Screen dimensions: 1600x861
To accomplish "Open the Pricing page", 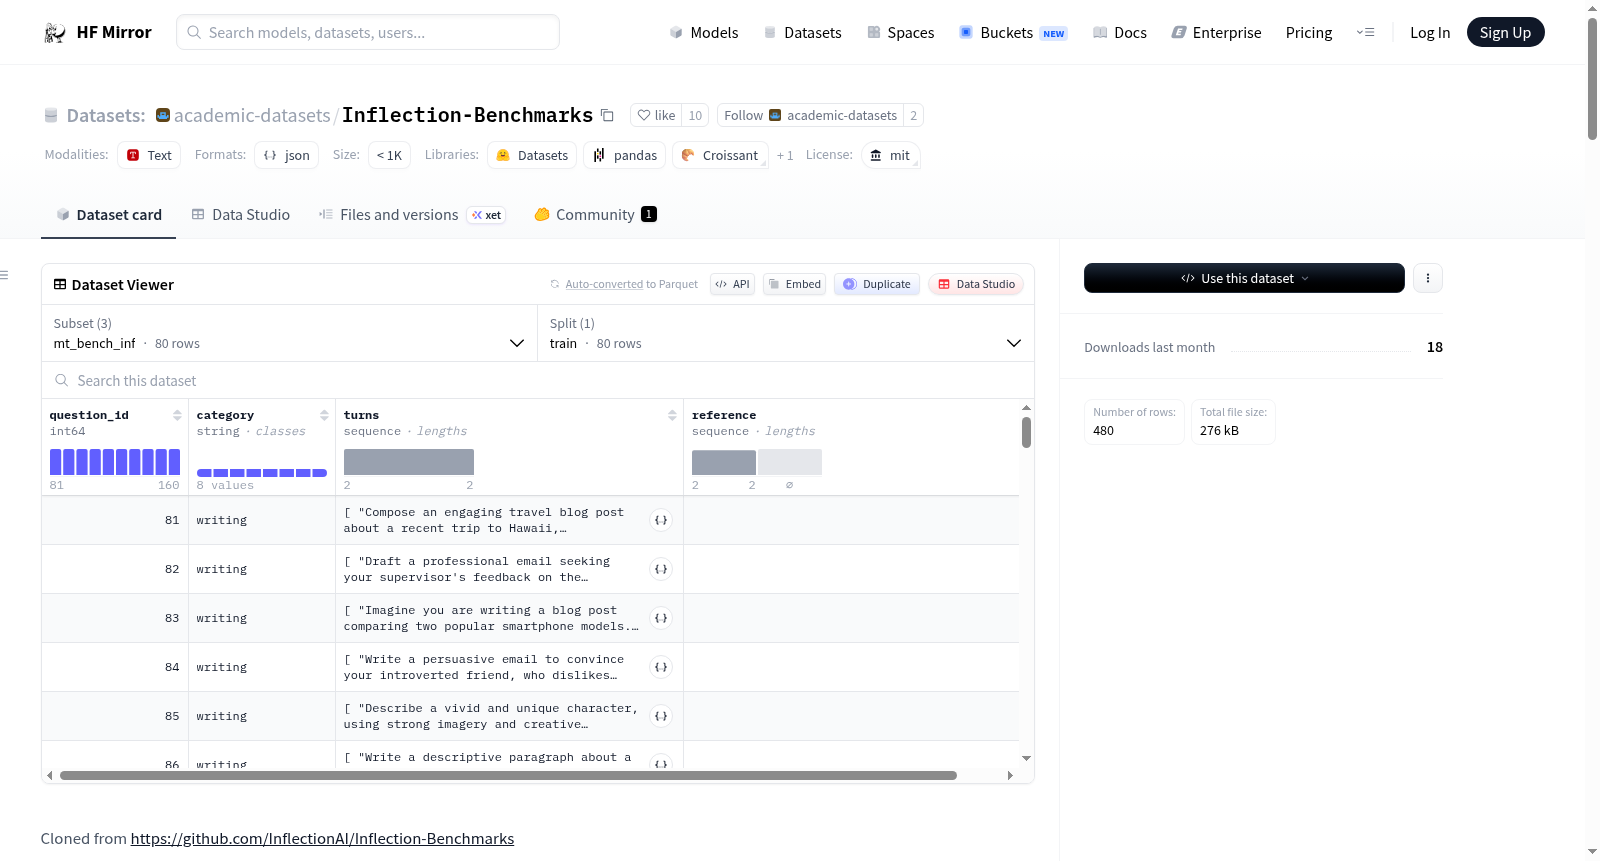I will pos(1309,33).
